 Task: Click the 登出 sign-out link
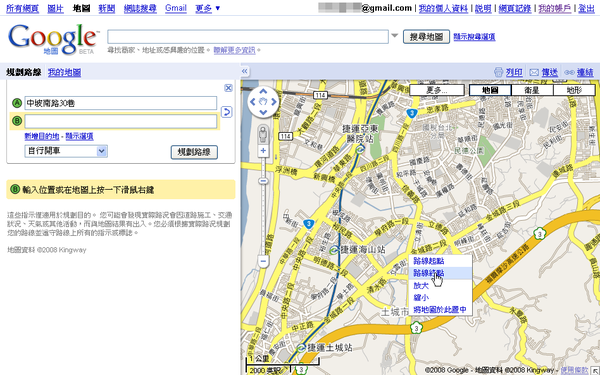586,8
